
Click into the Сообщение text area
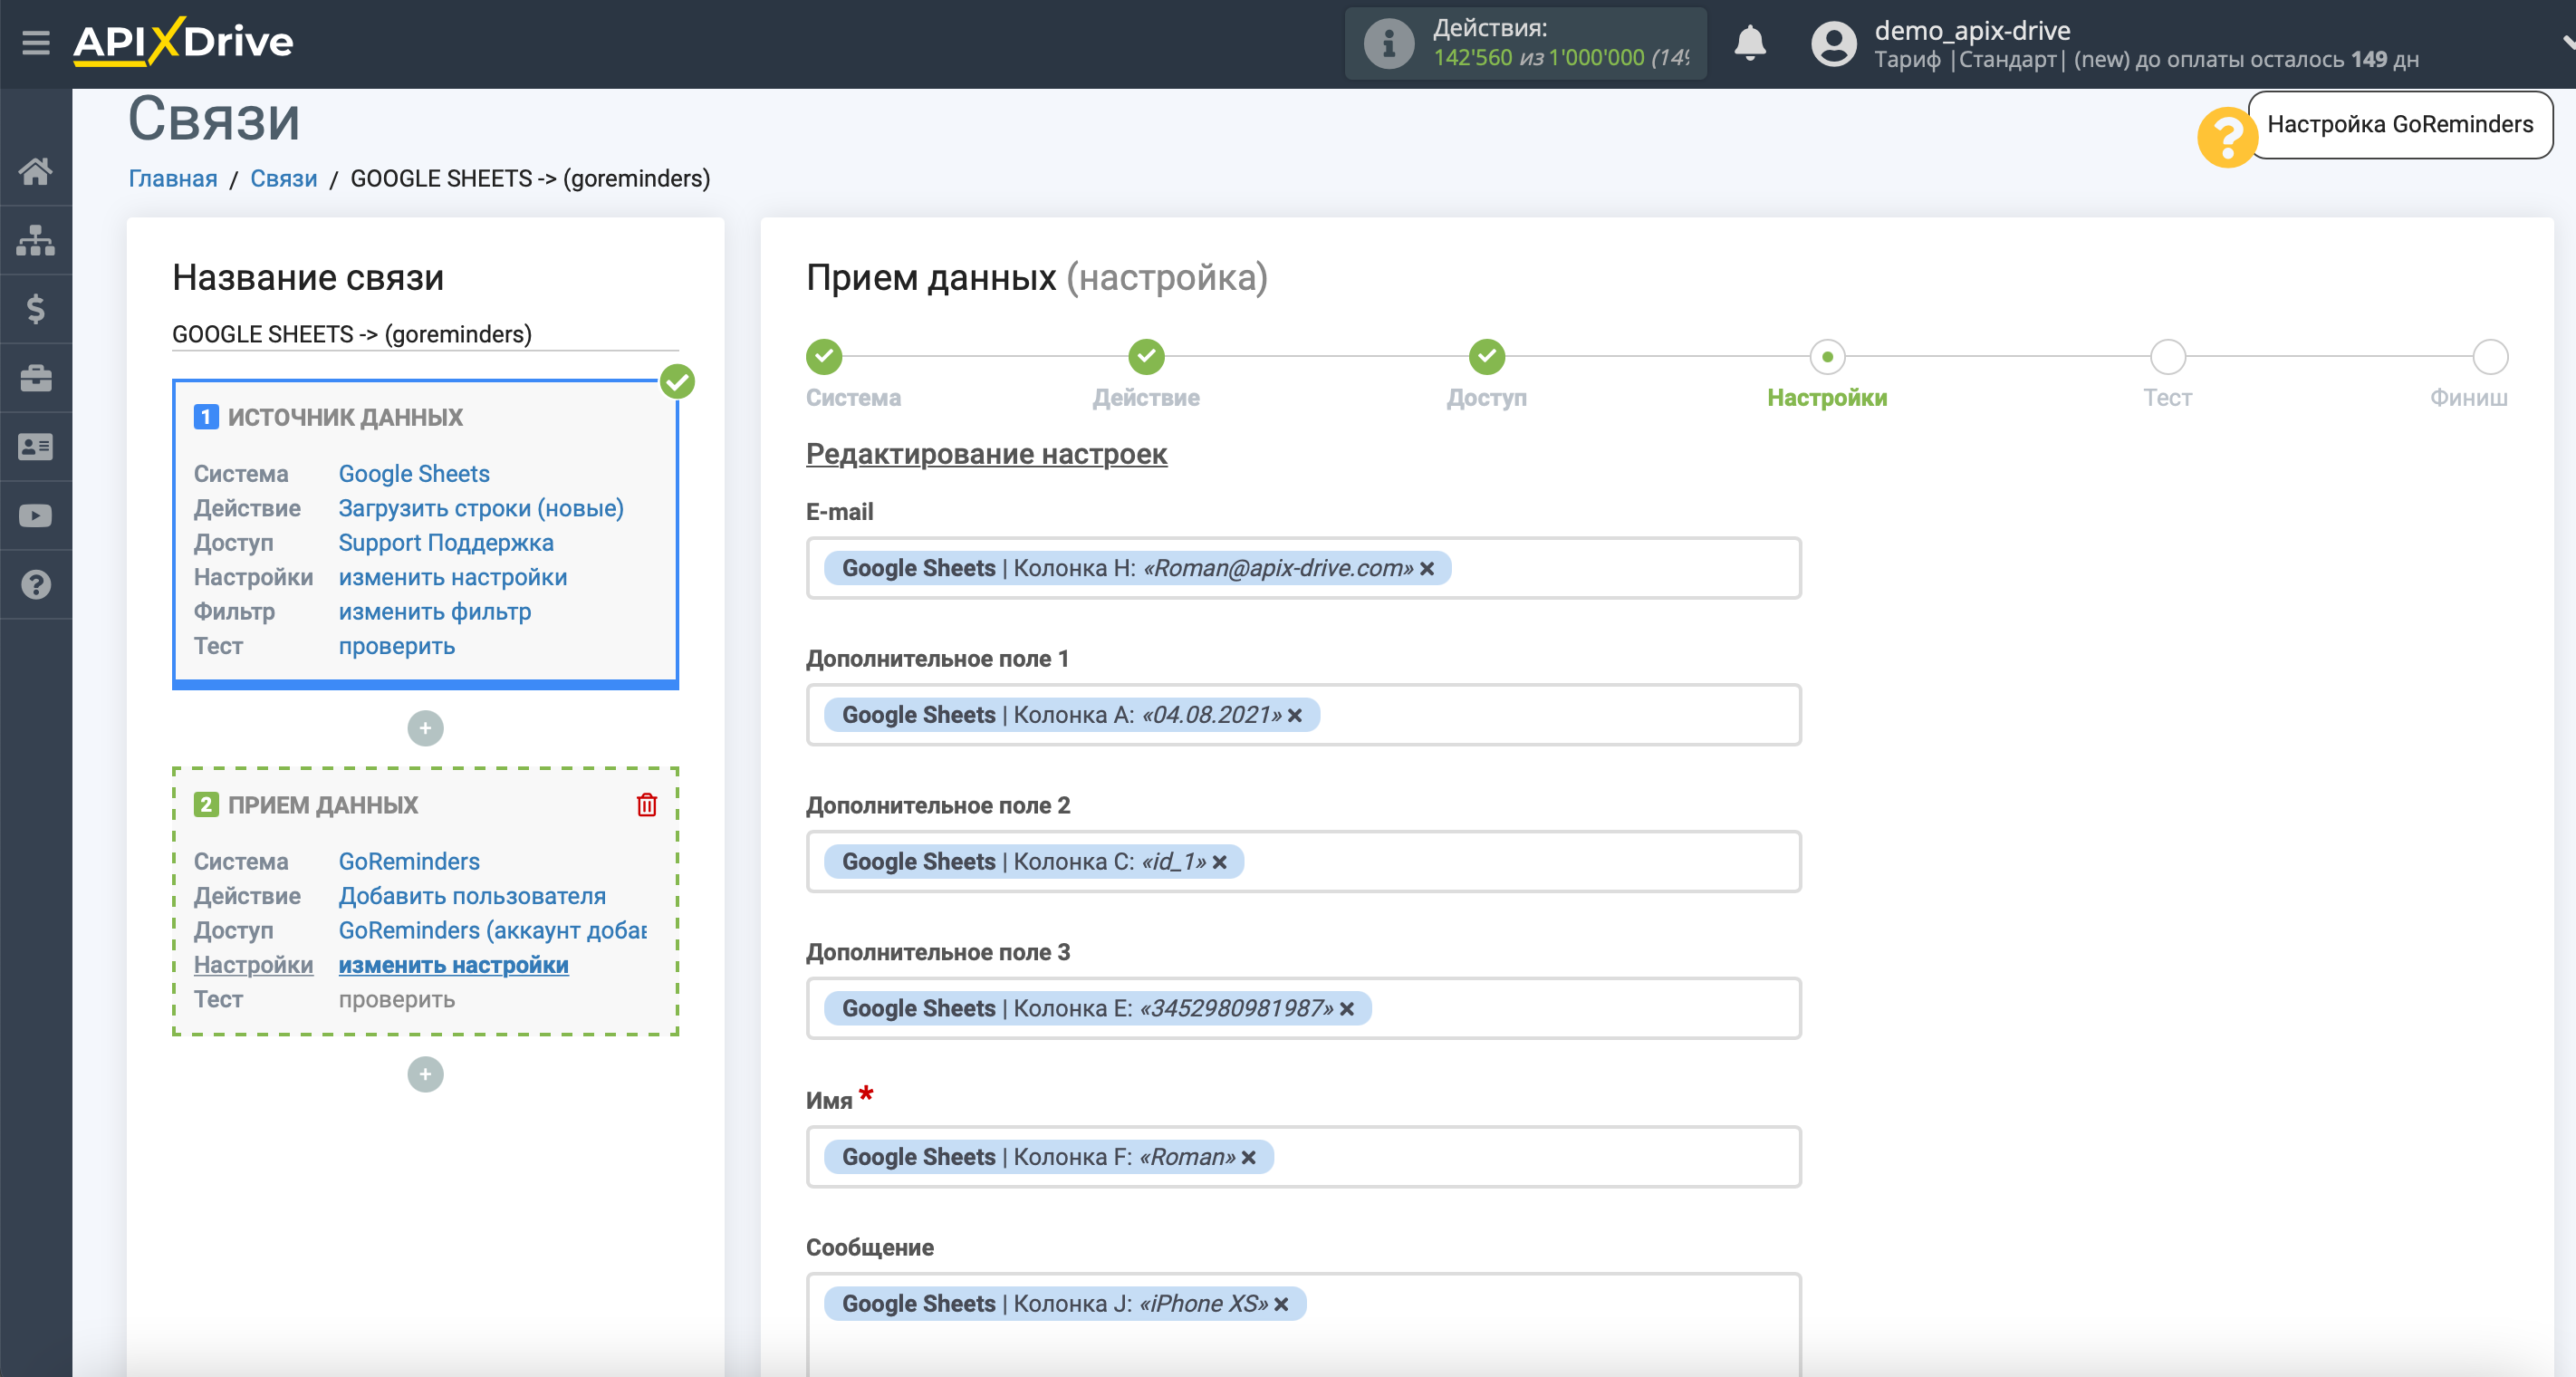[x=1303, y=1324]
